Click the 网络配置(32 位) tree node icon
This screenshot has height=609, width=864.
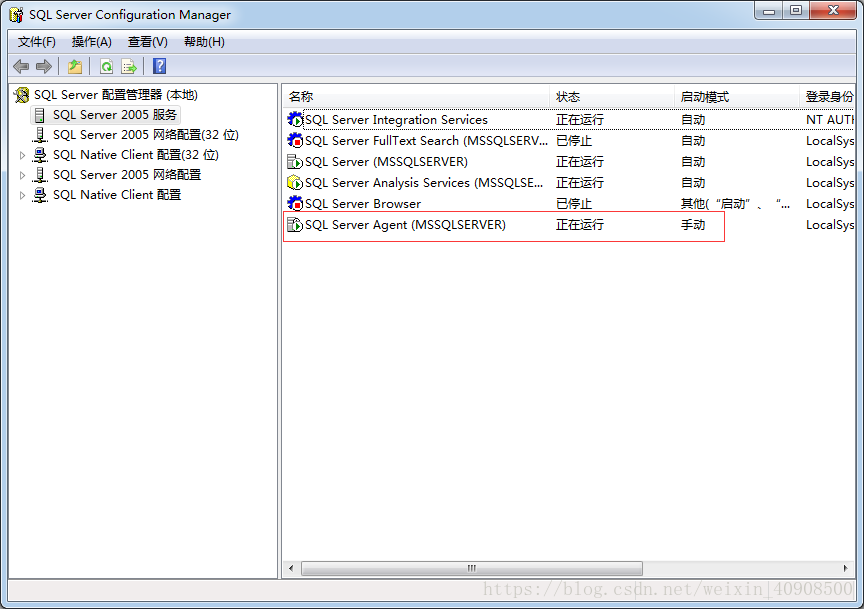click(40, 134)
